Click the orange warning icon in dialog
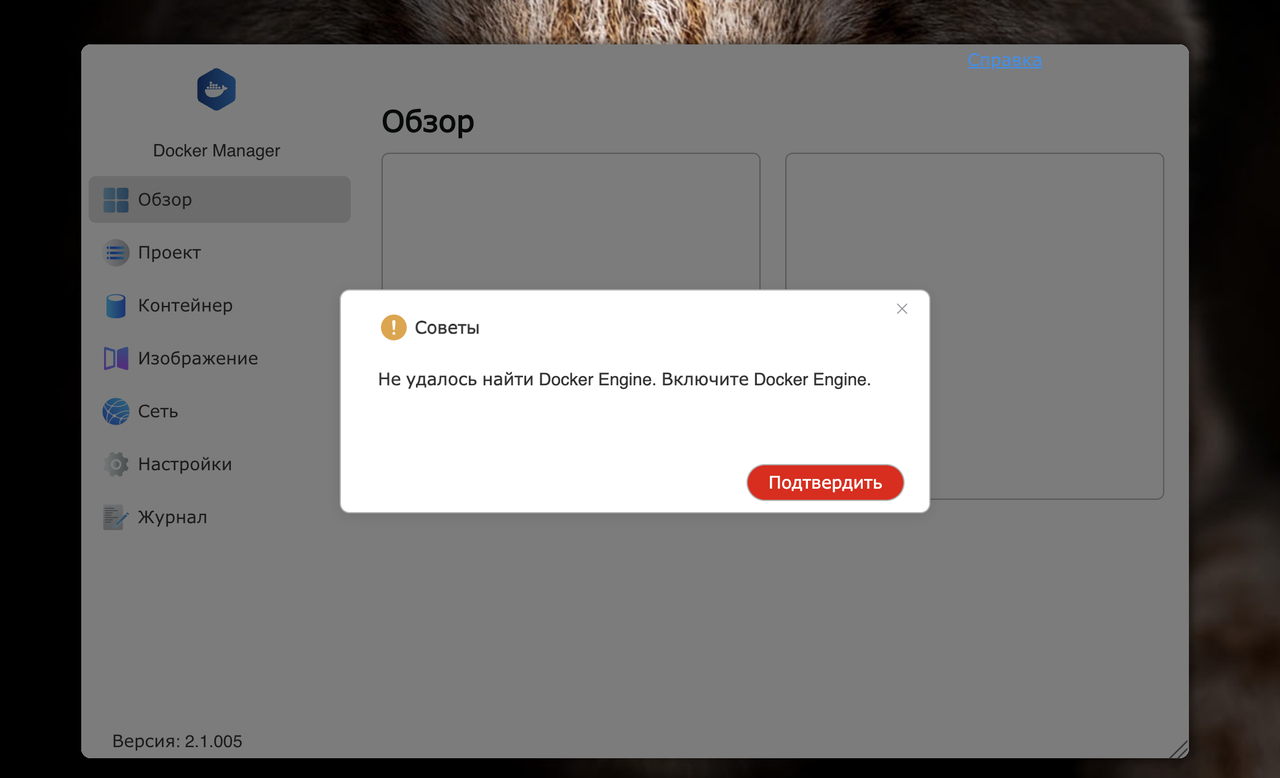Image resolution: width=1280 pixels, height=778 pixels. point(394,327)
